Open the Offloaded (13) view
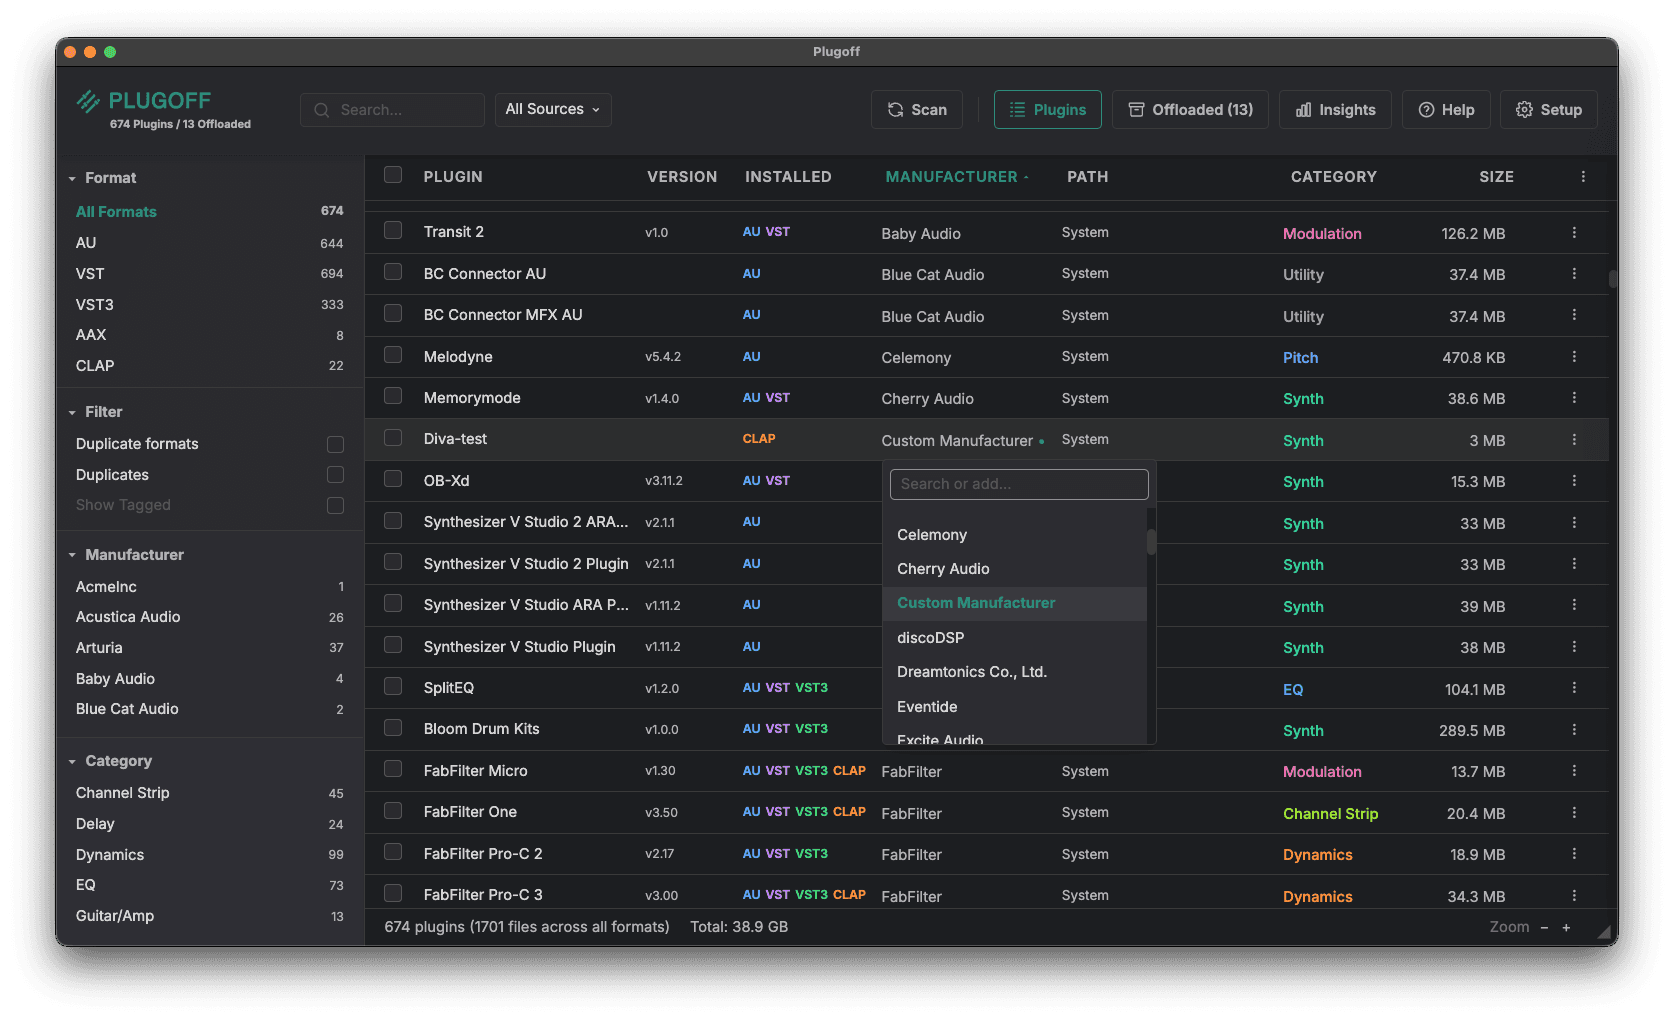 click(1190, 110)
